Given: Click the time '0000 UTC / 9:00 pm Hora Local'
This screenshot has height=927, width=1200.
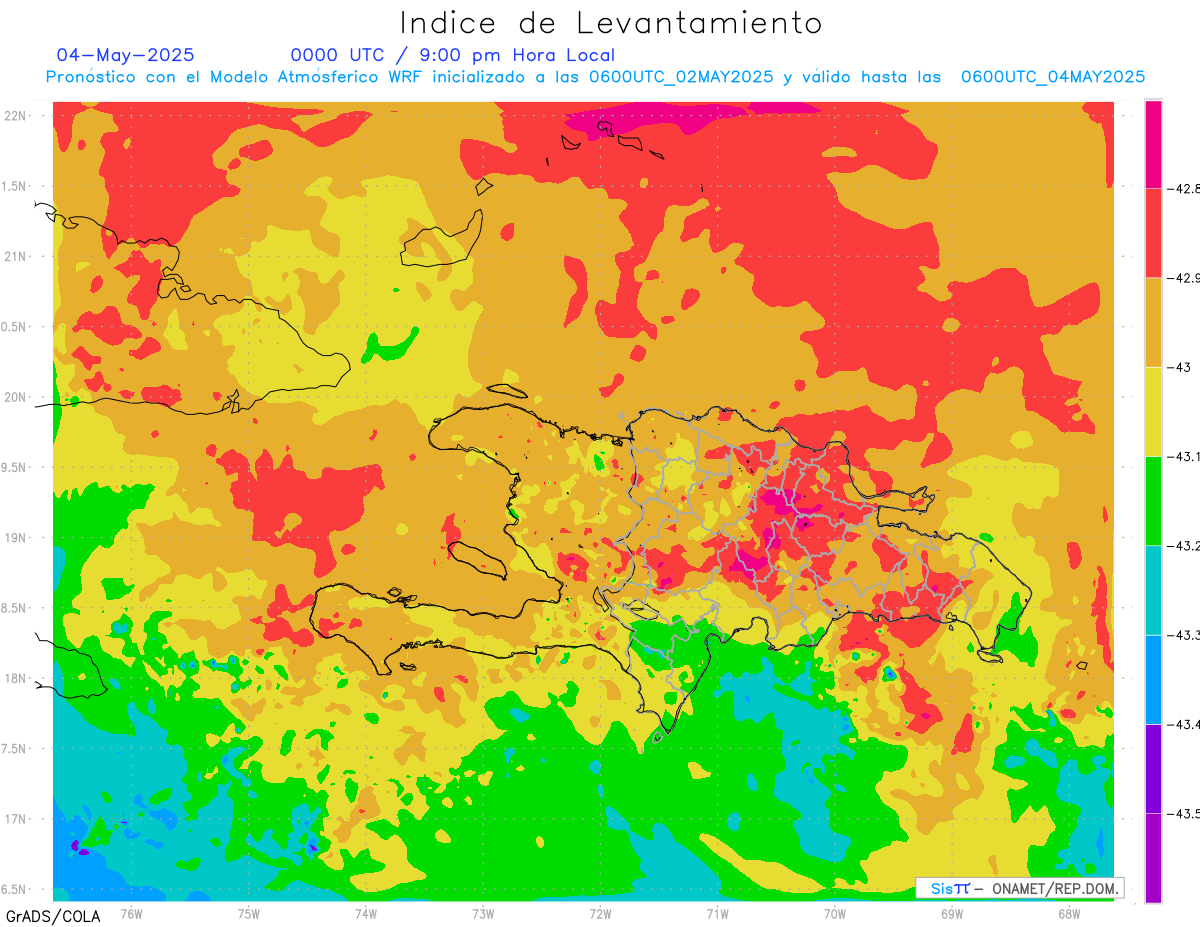Looking at the screenshot, I should click(452, 56).
